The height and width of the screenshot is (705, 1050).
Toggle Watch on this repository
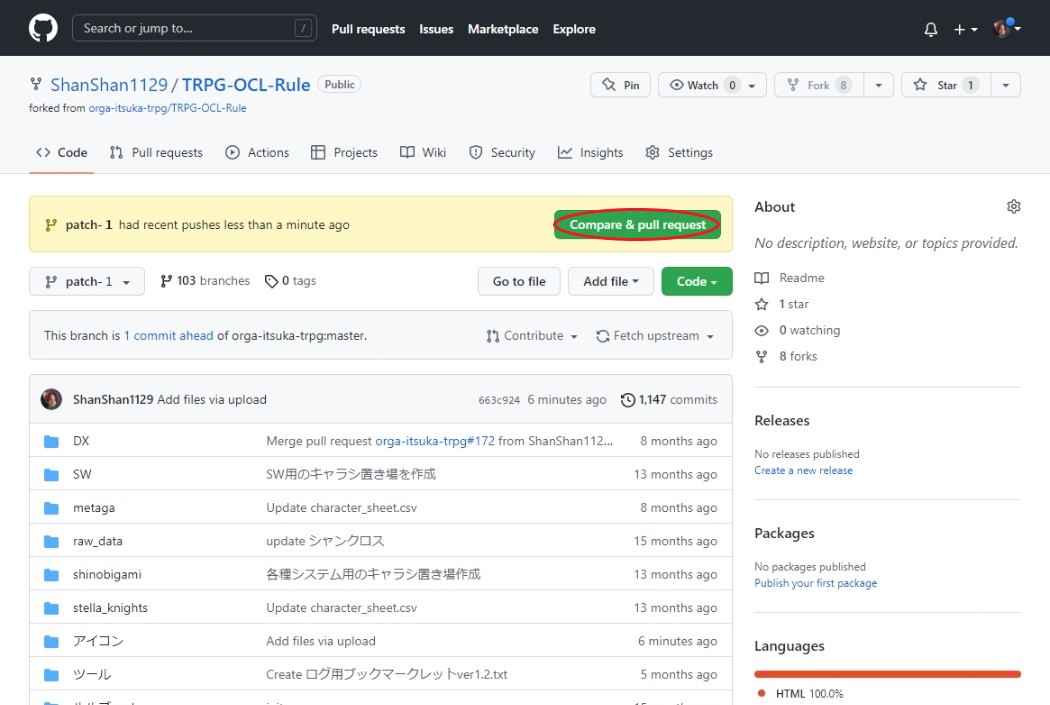(x=712, y=85)
